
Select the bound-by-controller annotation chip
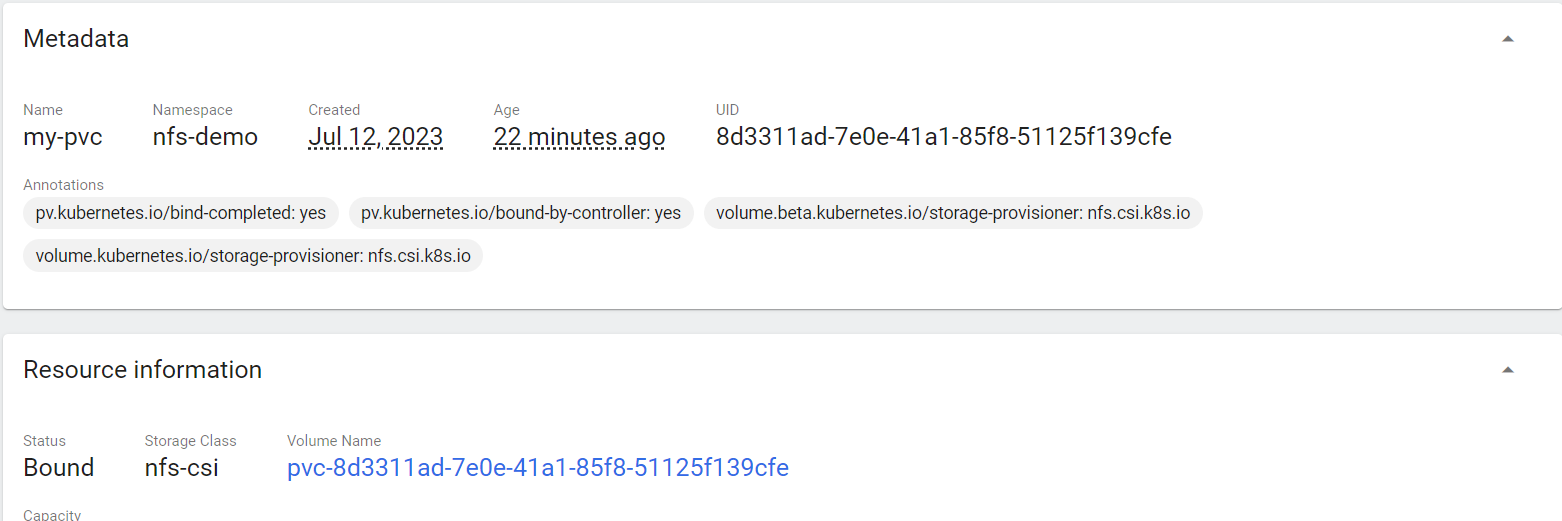click(521, 213)
